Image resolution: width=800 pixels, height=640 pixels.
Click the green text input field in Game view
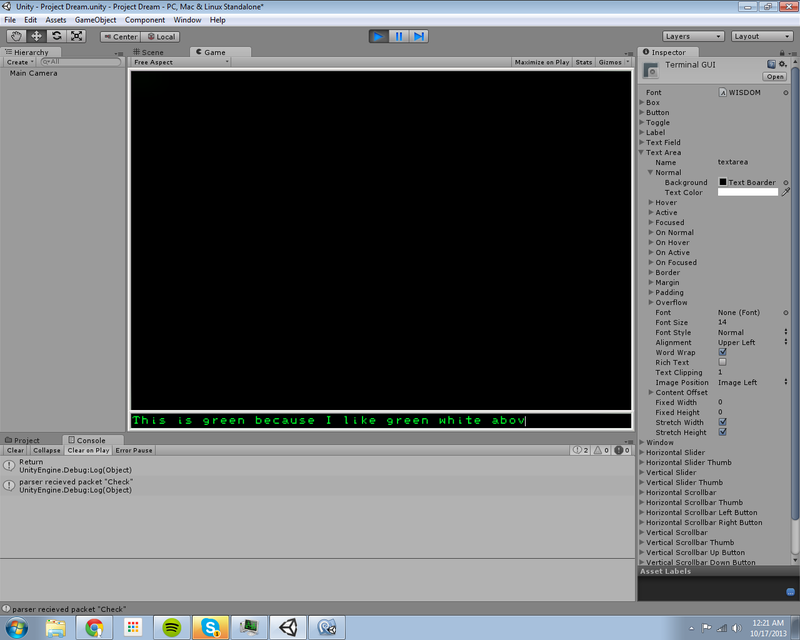pos(381,421)
